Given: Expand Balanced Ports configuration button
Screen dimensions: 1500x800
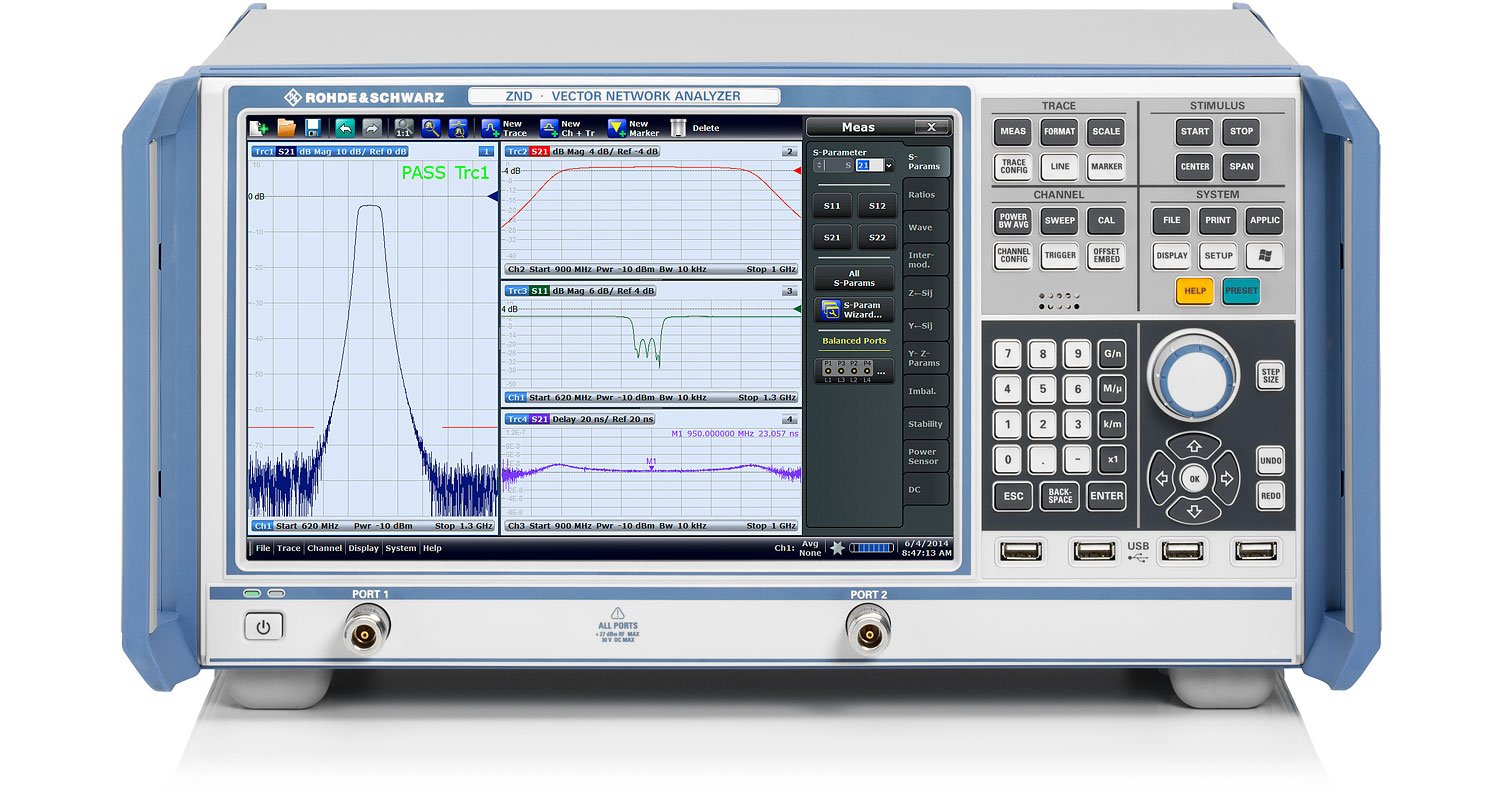Looking at the screenshot, I should click(x=852, y=371).
